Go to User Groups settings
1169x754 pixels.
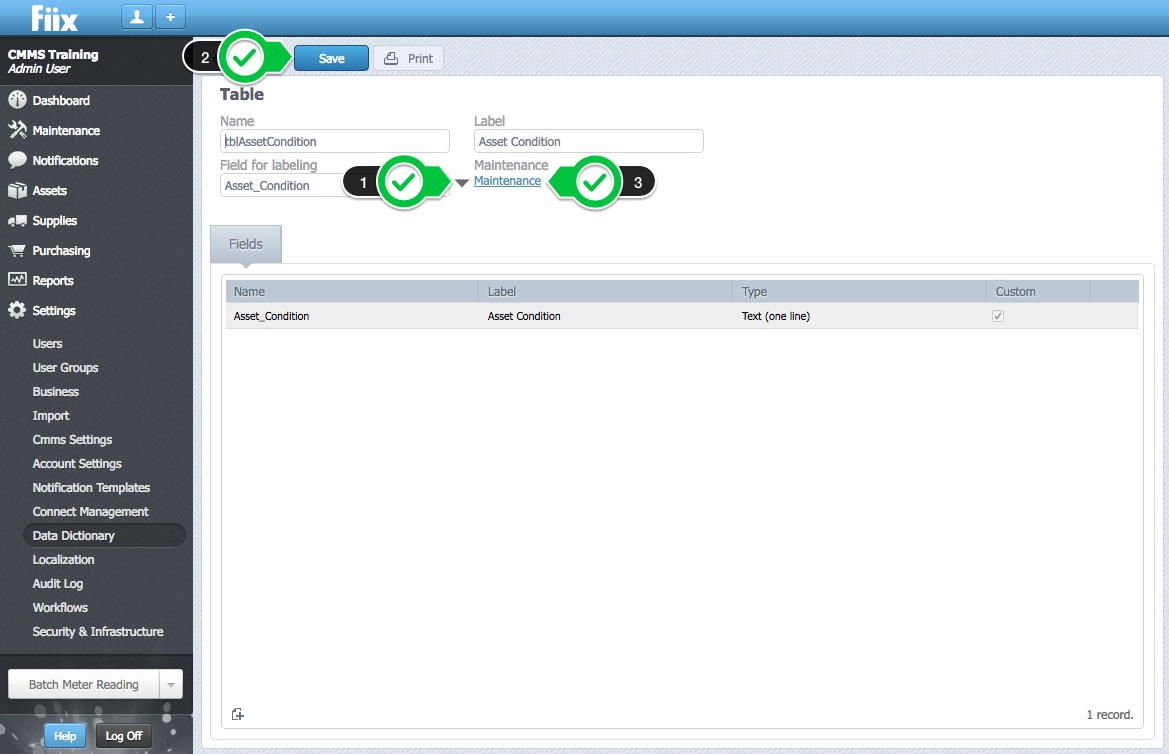(66, 368)
